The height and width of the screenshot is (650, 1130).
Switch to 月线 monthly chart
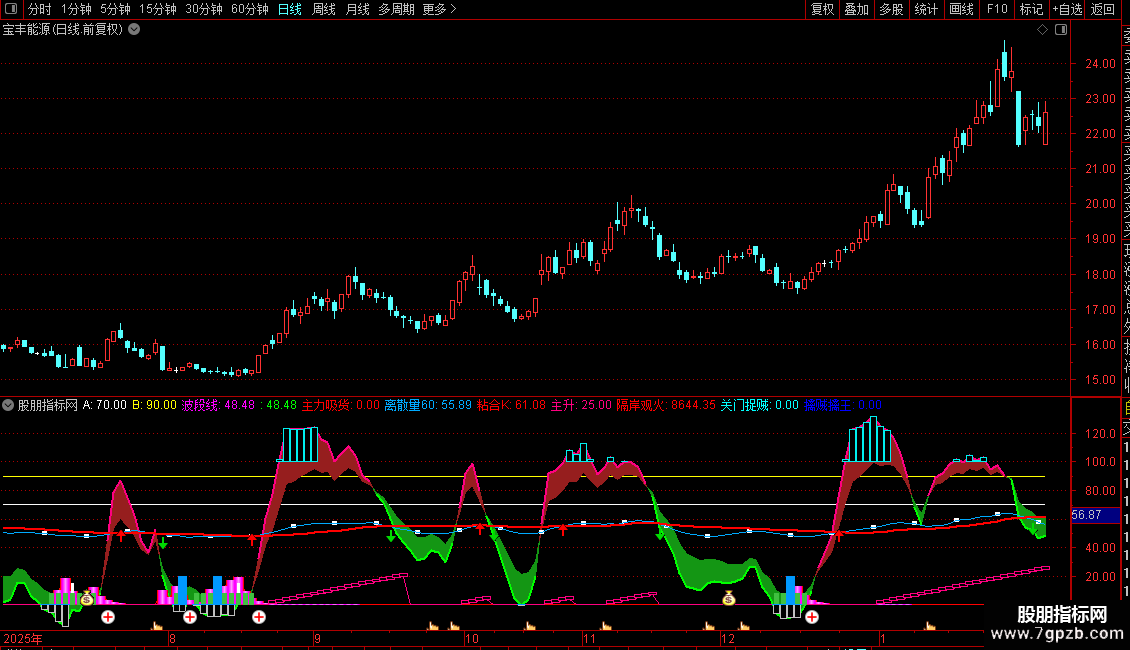[x=357, y=9]
